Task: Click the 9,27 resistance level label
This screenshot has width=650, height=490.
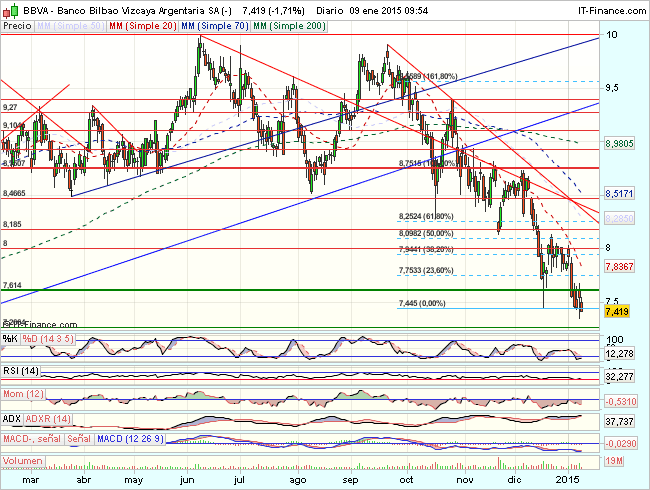Action: point(10,107)
